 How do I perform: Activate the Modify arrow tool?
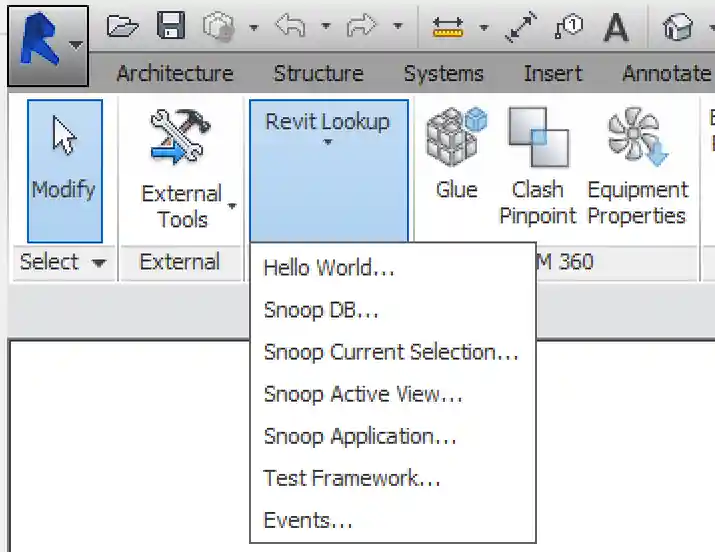(64, 165)
